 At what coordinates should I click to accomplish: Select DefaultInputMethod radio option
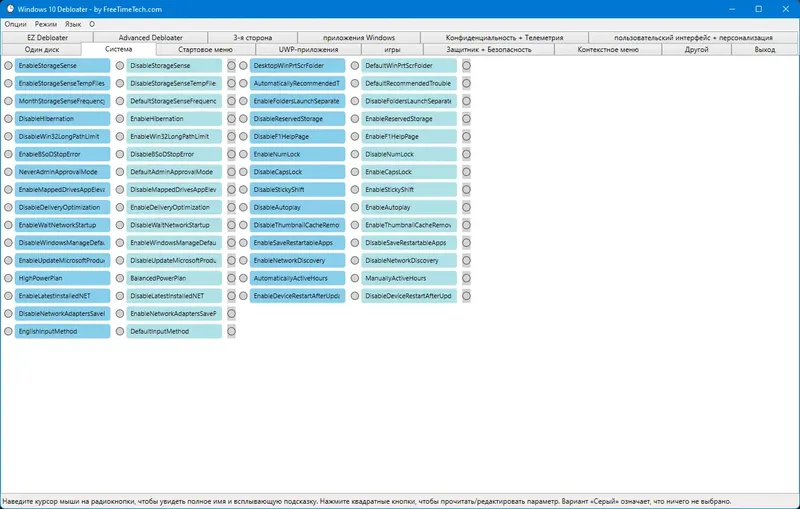[x=120, y=332]
